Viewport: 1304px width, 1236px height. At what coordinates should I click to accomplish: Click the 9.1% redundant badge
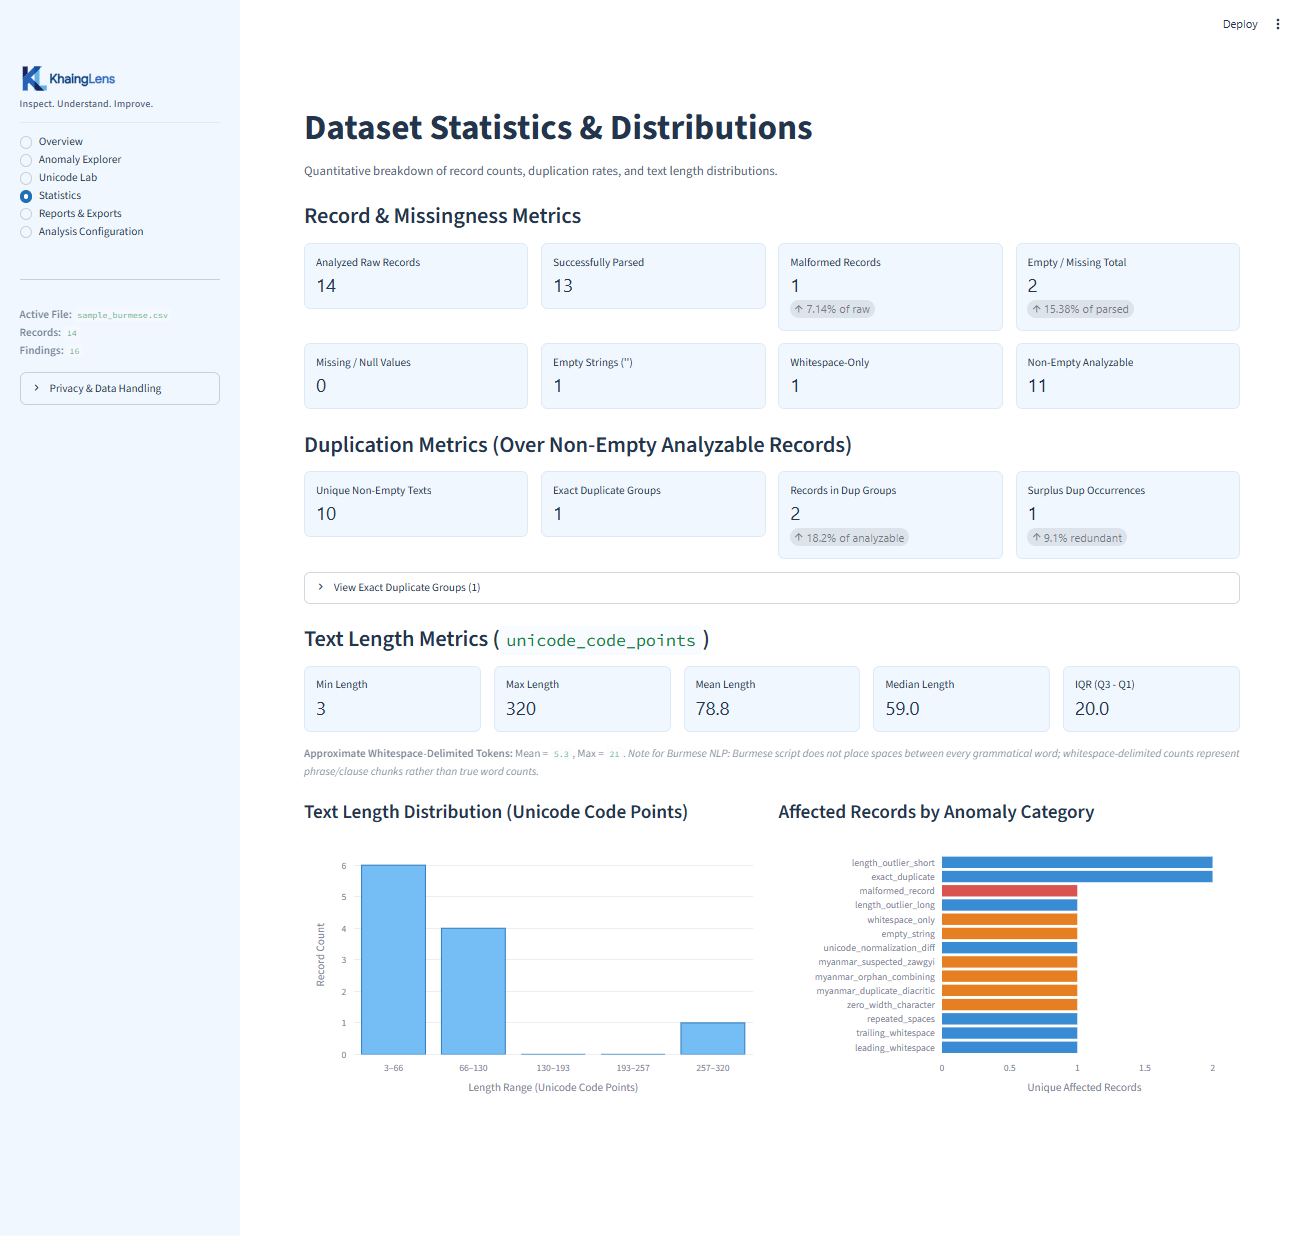point(1077,538)
